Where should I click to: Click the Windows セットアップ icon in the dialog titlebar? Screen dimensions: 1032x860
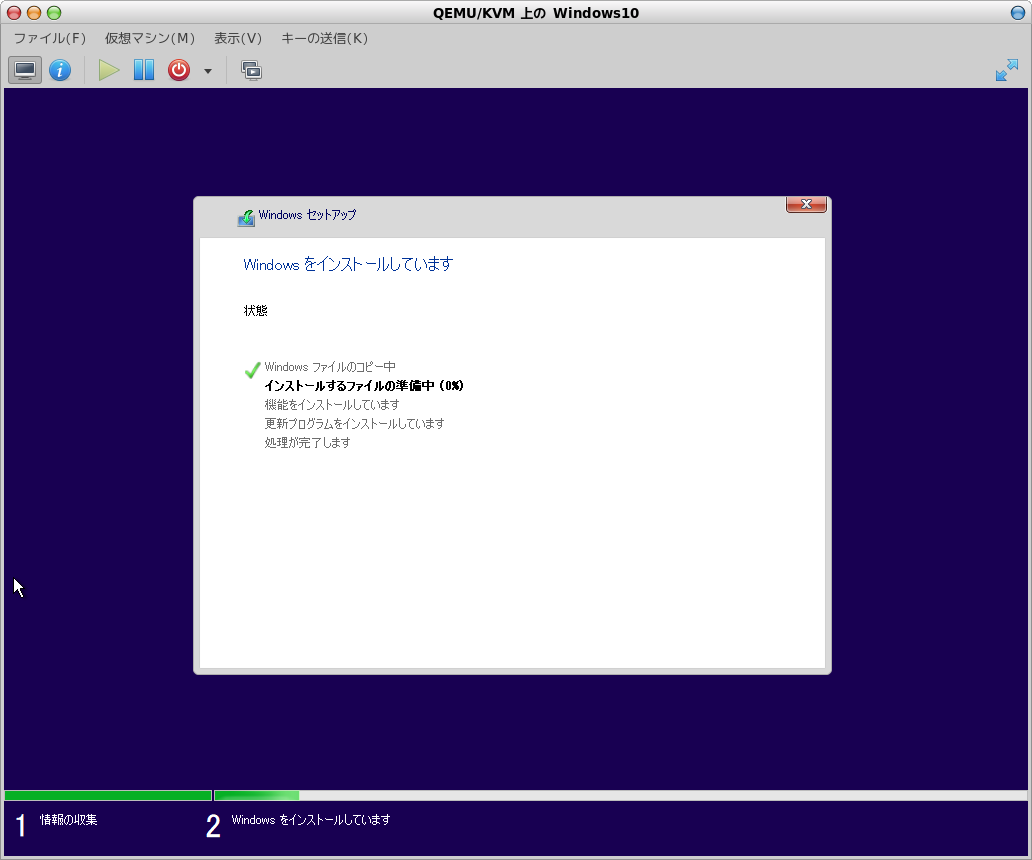[245, 216]
